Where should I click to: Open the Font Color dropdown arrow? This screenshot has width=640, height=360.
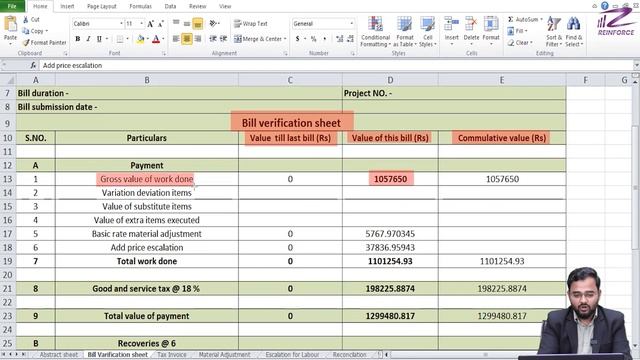click(x=163, y=39)
